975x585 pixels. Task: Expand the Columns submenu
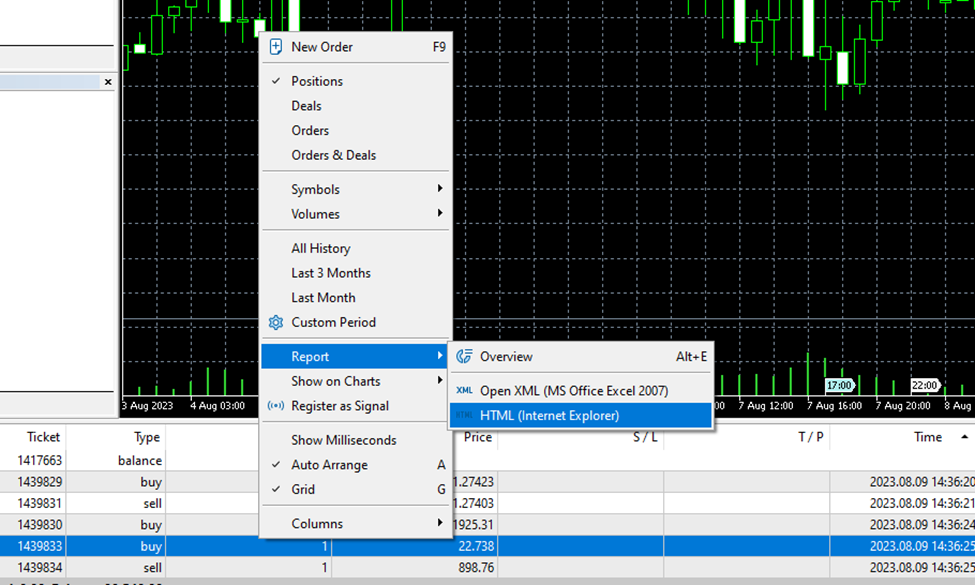coord(356,523)
